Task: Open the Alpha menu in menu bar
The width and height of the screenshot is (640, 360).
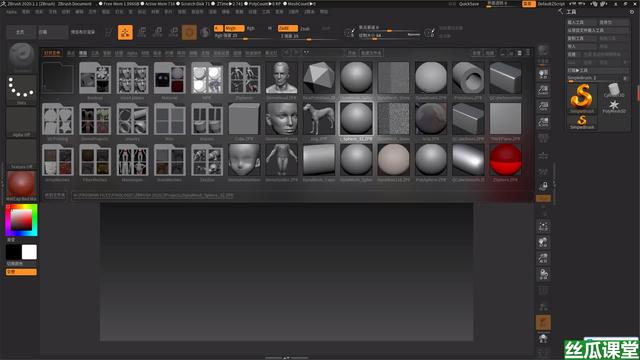Action: (x=11, y=12)
